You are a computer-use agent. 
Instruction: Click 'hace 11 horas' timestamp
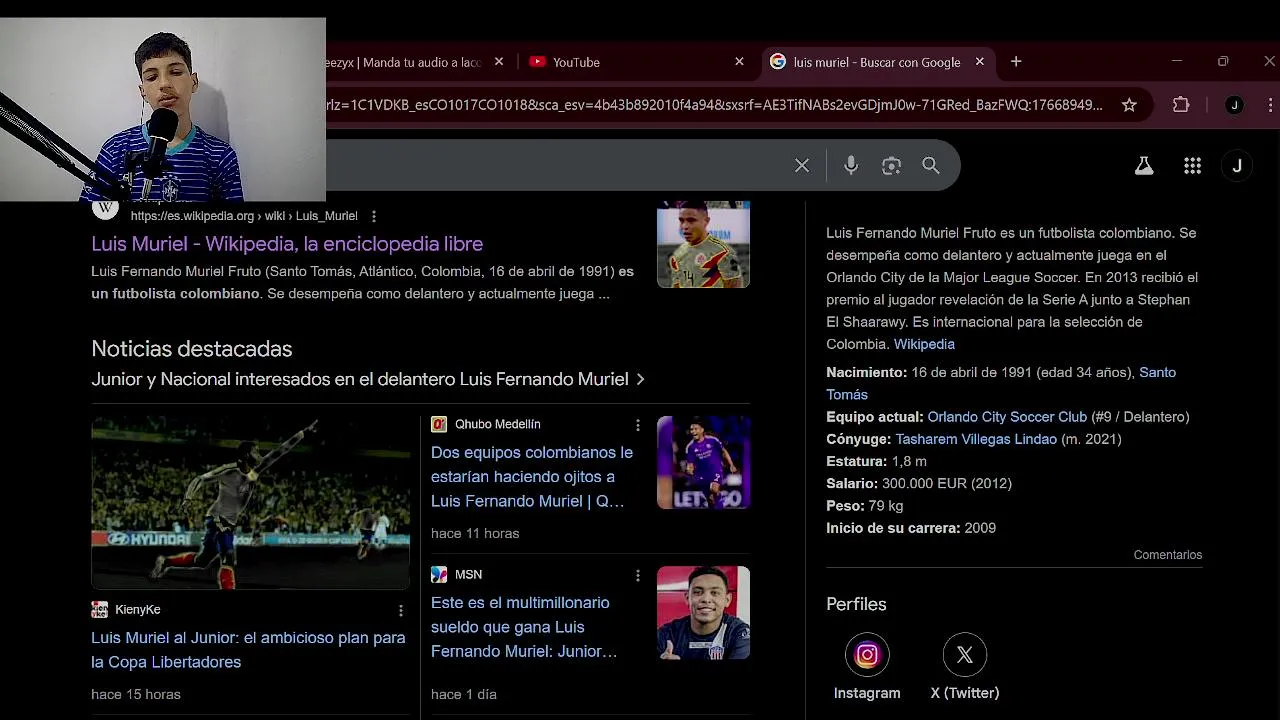tap(475, 534)
